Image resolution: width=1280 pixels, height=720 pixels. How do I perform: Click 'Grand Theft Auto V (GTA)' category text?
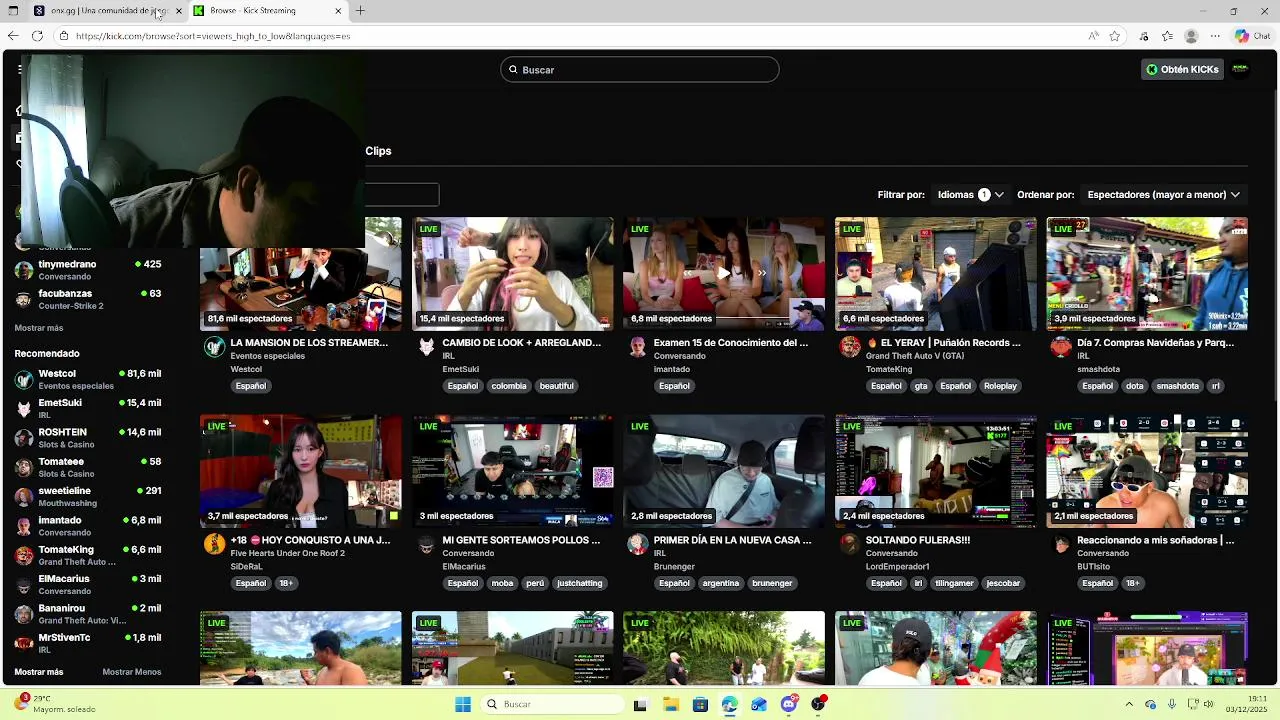915,356
